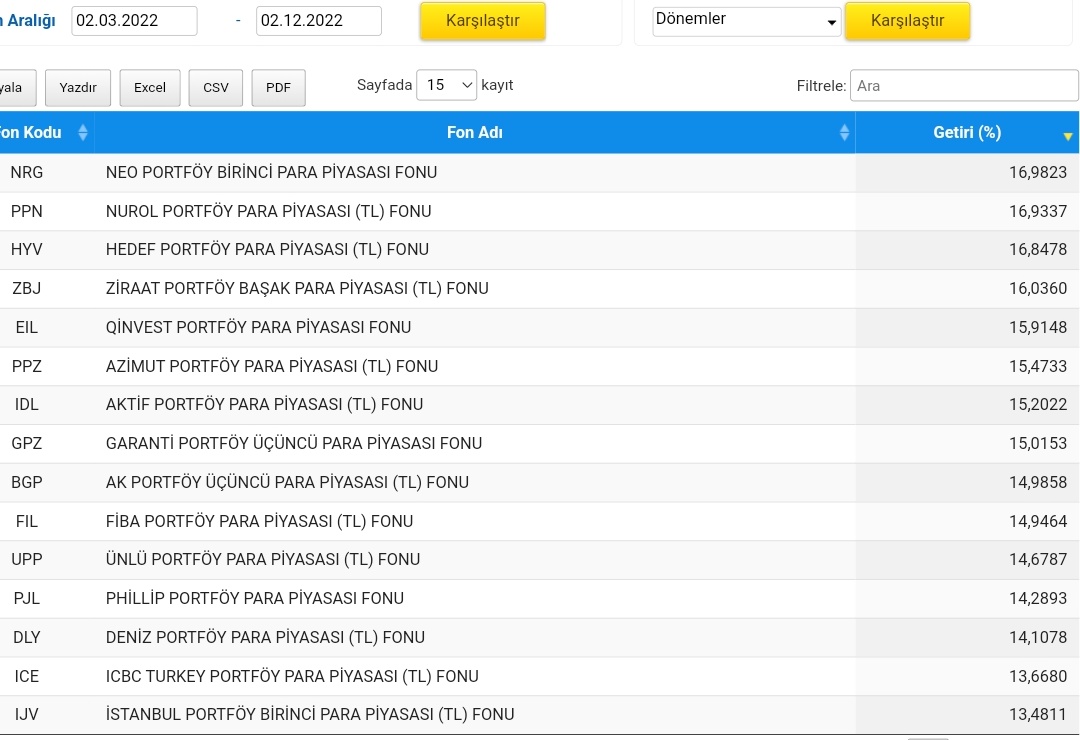Select HEDEF PORTFÖY PARA PİYASASI (TL) FONU
Image resolution: width=1080 pixels, height=740 pixels.
[267, 249]
